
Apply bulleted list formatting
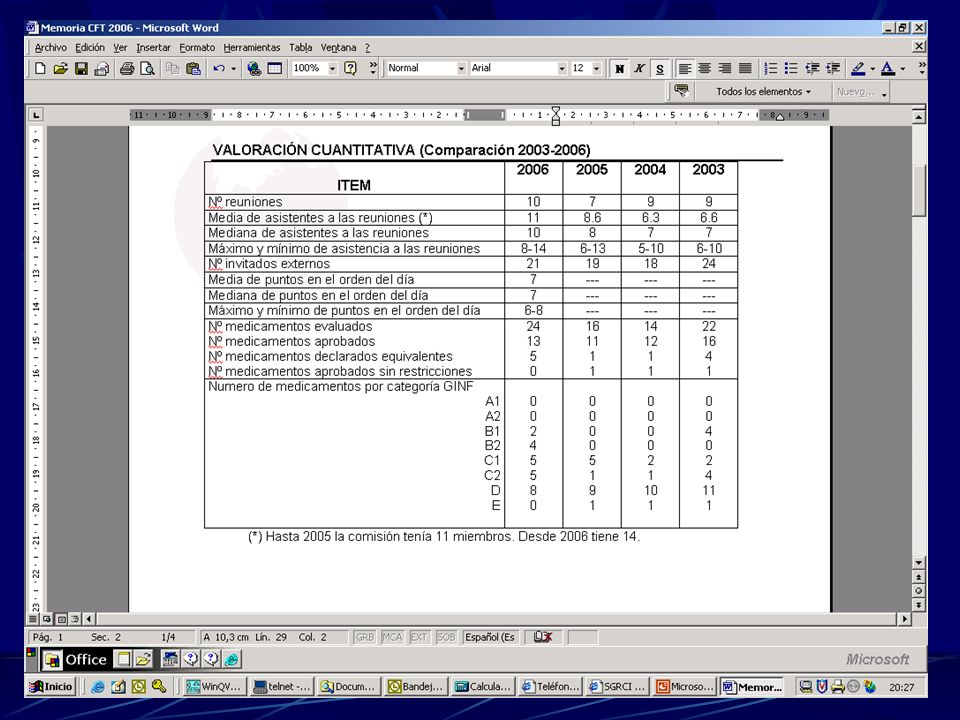[791, 69]
